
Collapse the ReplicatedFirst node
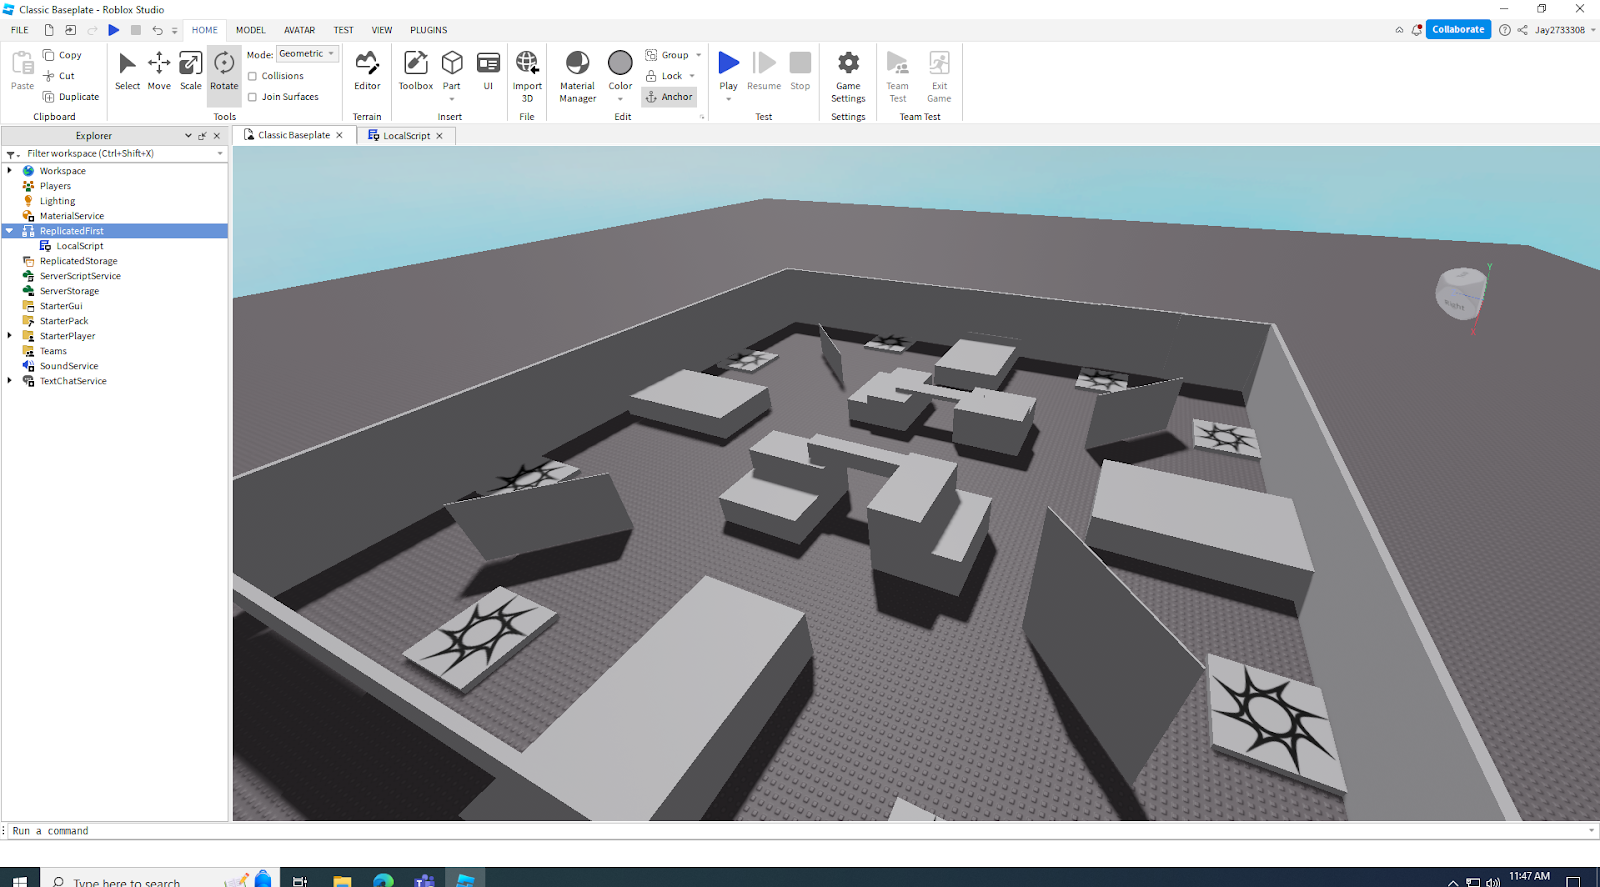10,231
